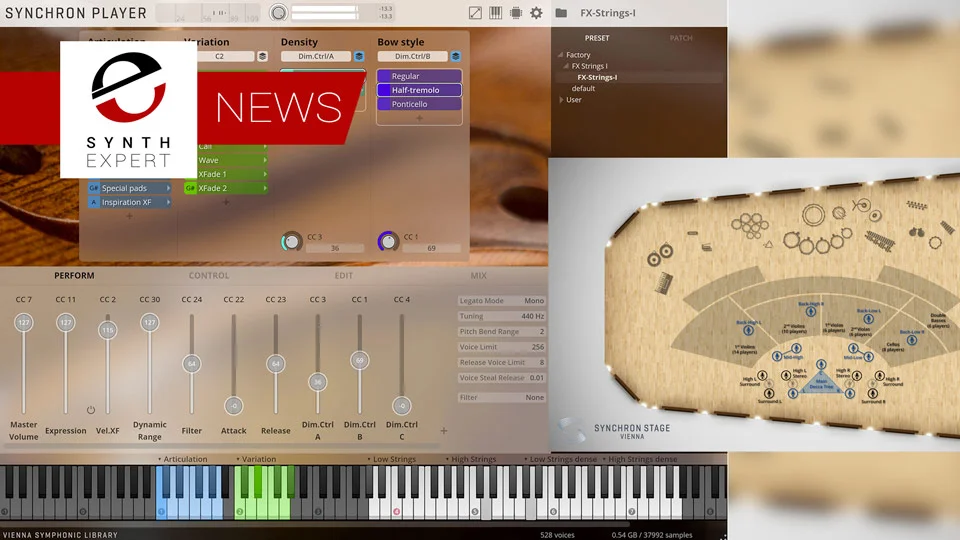Select the XFade 1 variation
Screen dimensions: 960x540
click(226, 174)
